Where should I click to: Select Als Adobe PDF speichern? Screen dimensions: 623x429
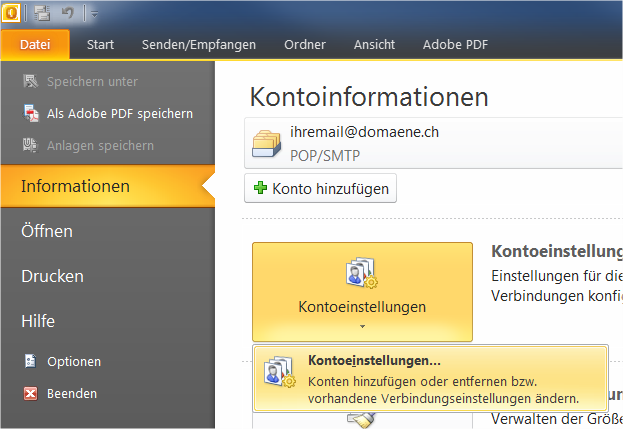click(120, 114)
